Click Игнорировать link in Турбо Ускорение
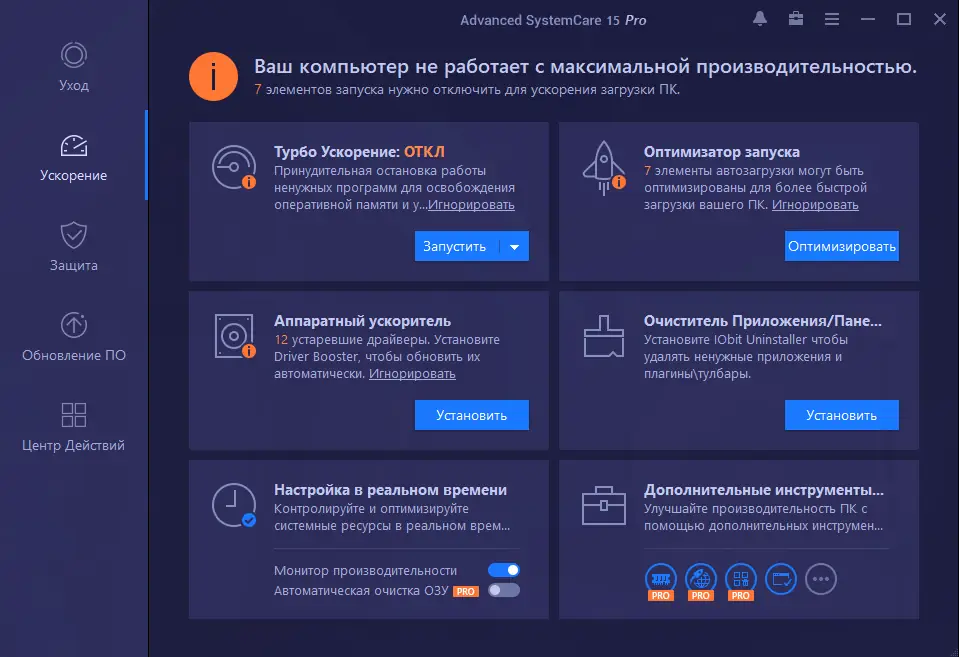This screenshot has height=657, width=959. click(x=471, y=205)
